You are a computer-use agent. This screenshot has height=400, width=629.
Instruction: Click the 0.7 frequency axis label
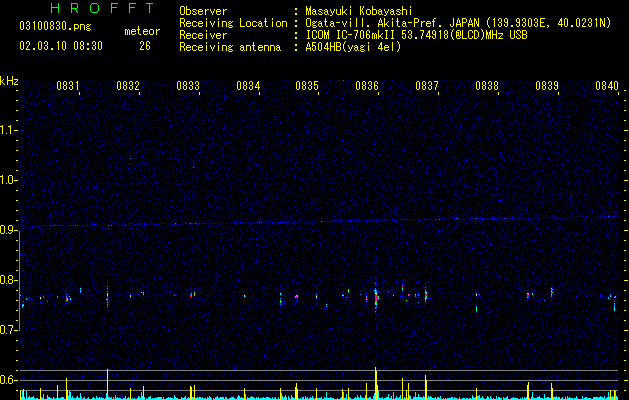click(x=8, y=330)
